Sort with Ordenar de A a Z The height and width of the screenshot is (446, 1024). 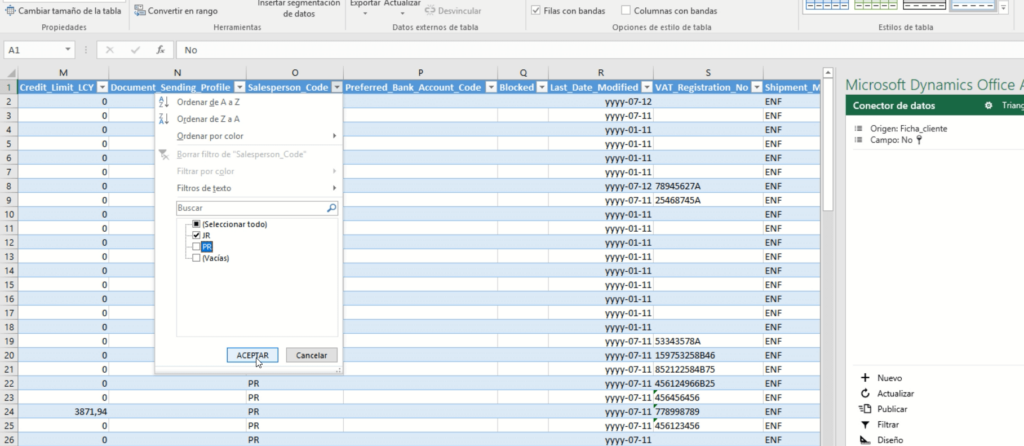[208, 103]
